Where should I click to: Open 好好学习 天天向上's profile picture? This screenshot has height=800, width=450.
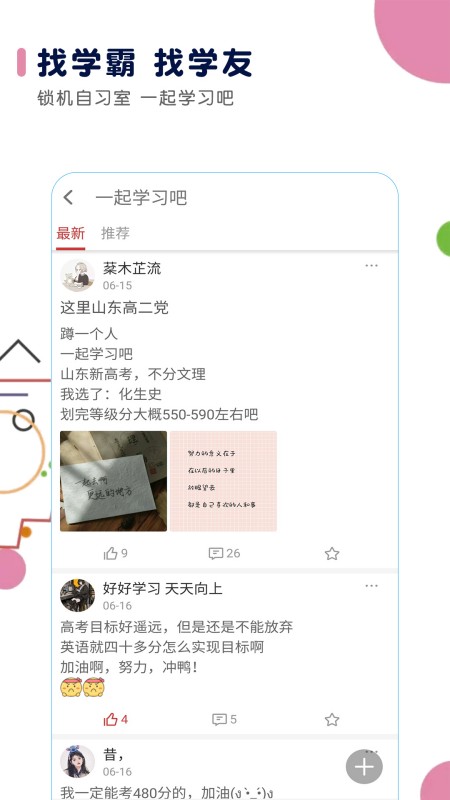(78, 595)
